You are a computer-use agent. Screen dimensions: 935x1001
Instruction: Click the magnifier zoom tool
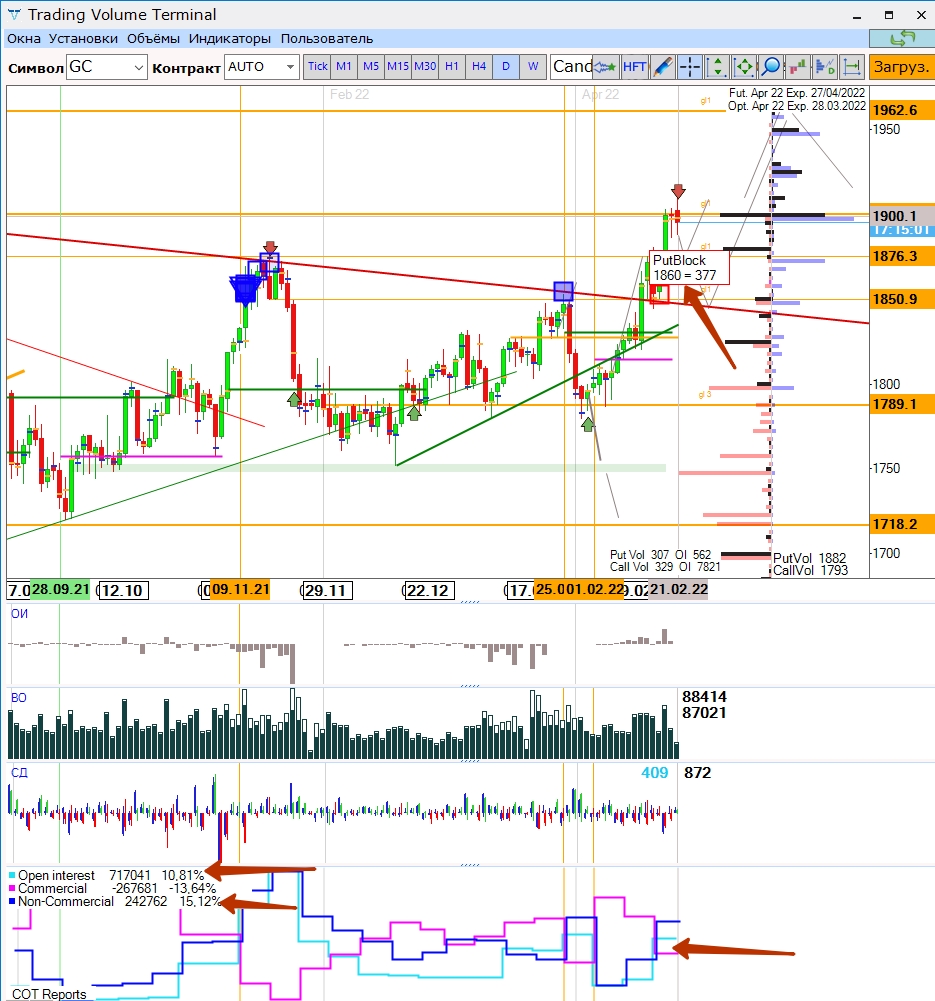[771, 67]
